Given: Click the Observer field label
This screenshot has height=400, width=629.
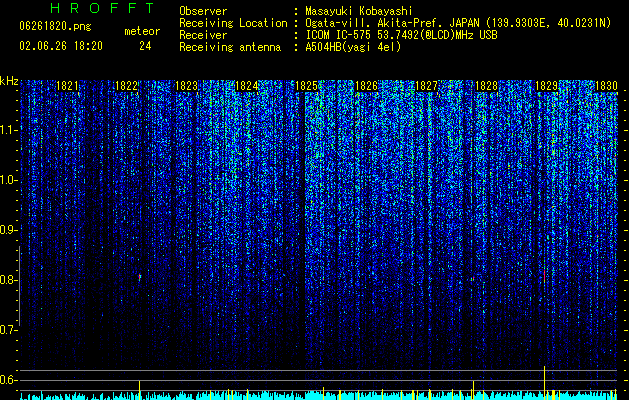Looking at the screenshot, I should click(x=203, y=11).
